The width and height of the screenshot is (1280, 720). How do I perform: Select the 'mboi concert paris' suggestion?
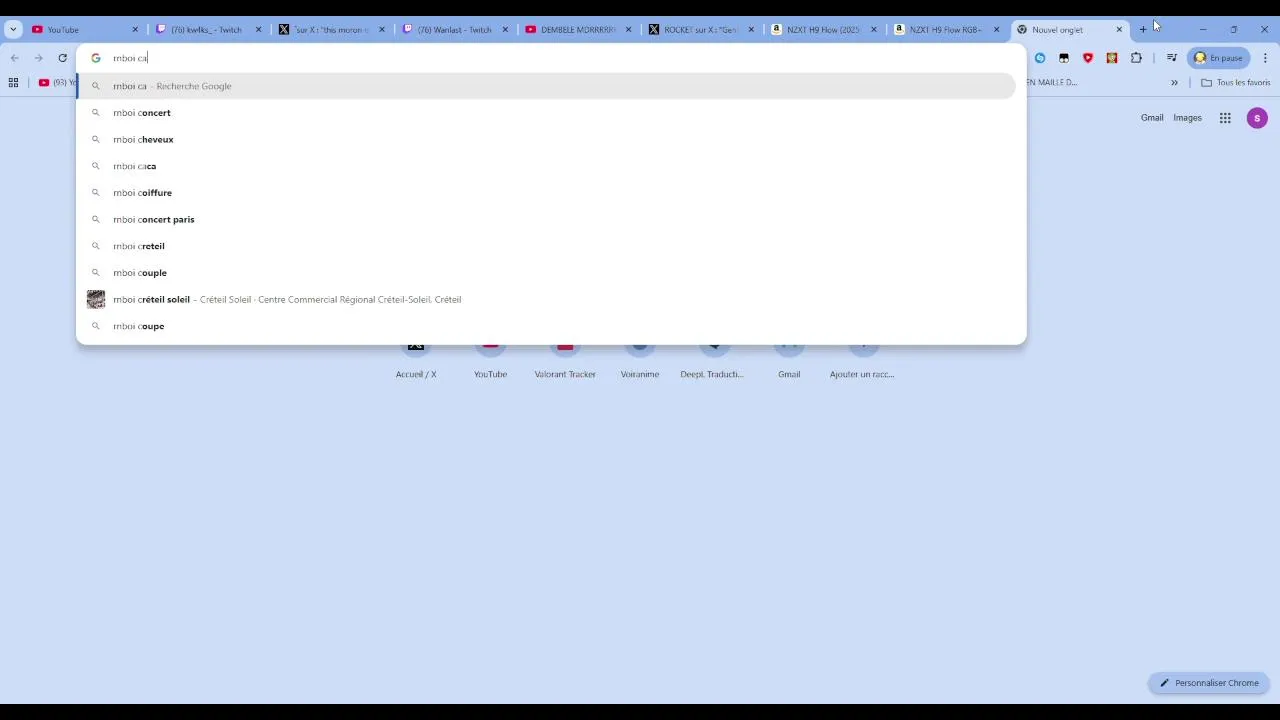click(x=547, y=219)
